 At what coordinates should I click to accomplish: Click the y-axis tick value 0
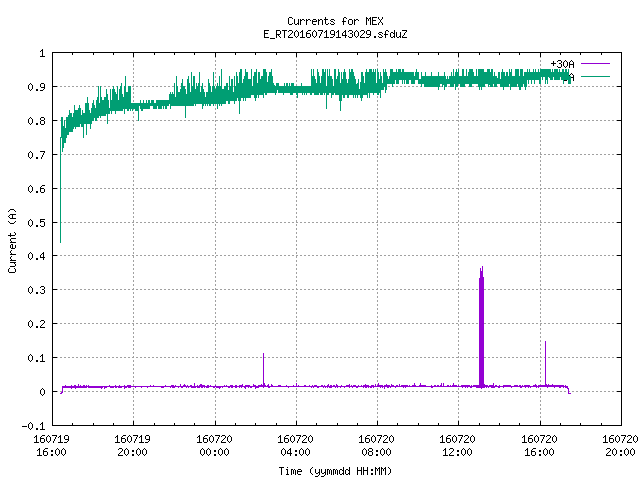point(42,392)
